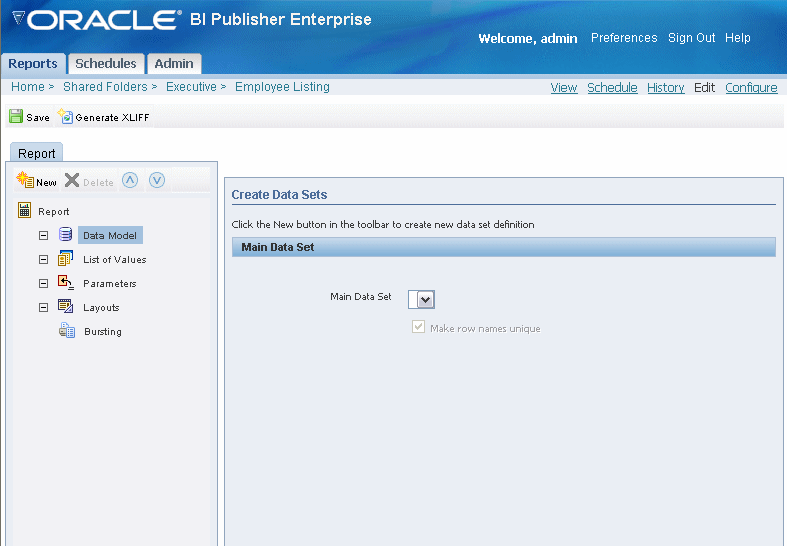Go to Shared Folders breadcrumb
Screen dimensions: 787x546
click(105, 87)
